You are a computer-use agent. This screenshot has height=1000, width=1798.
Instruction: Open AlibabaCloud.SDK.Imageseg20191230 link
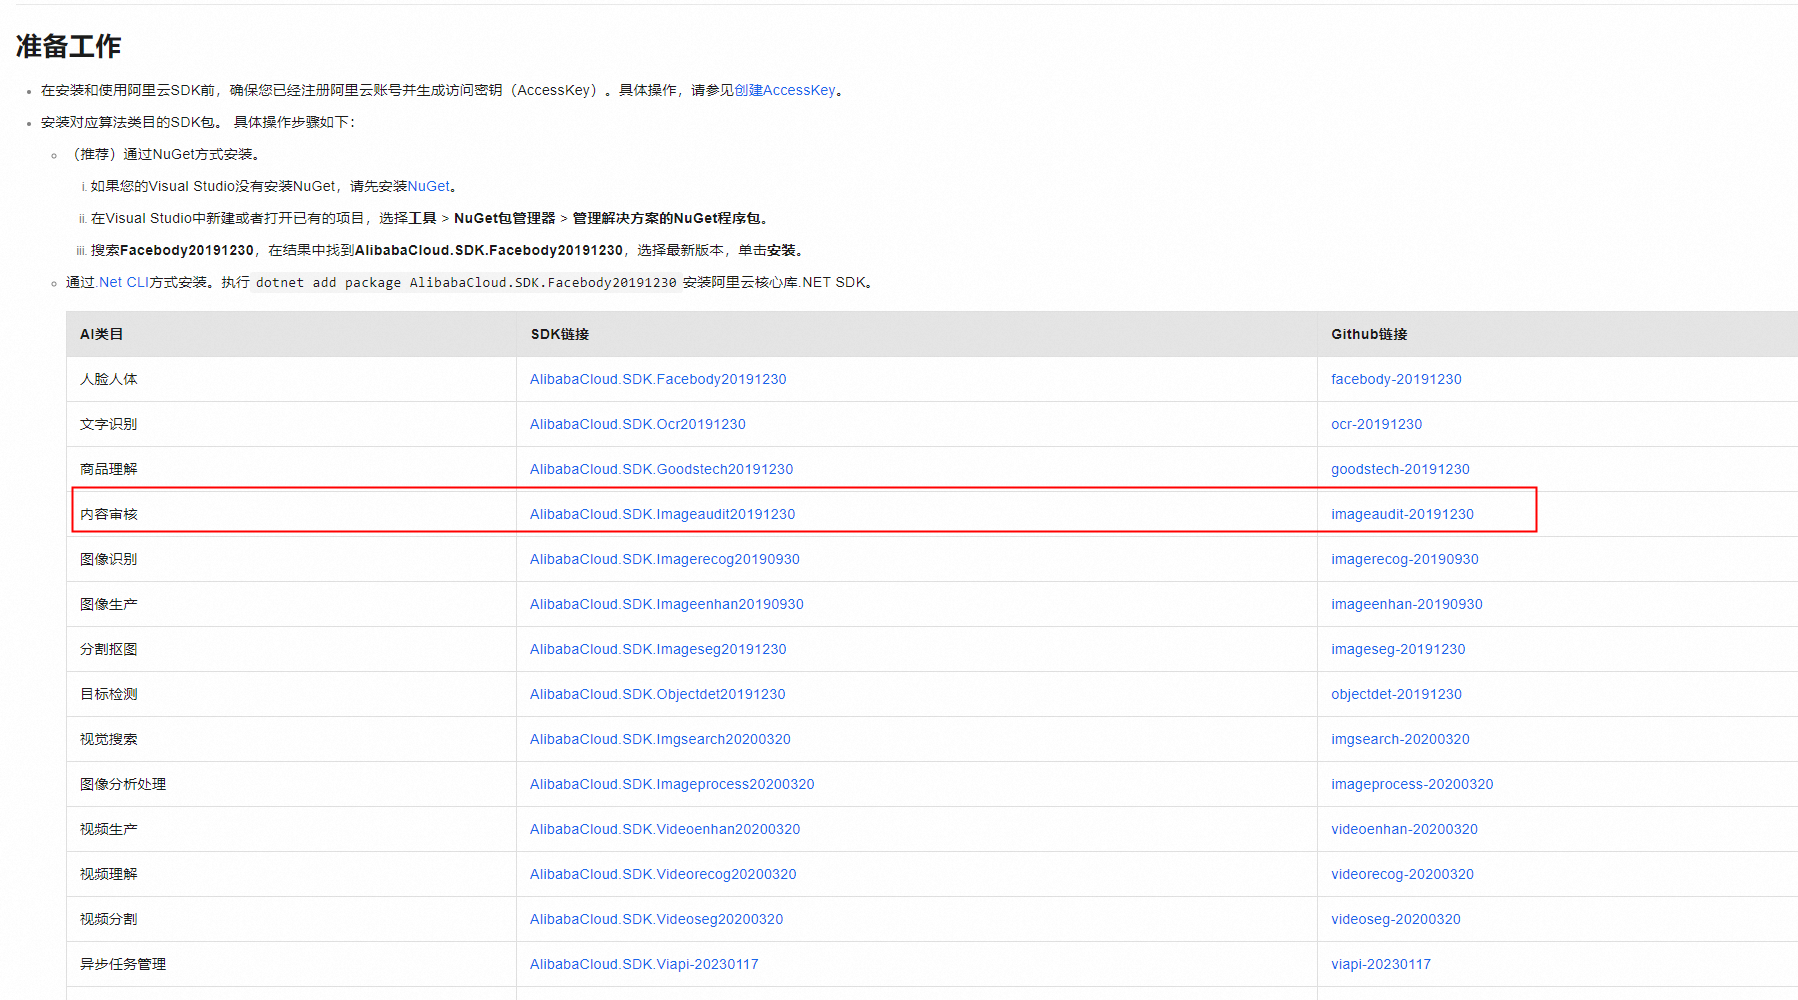tap(658, 649)
